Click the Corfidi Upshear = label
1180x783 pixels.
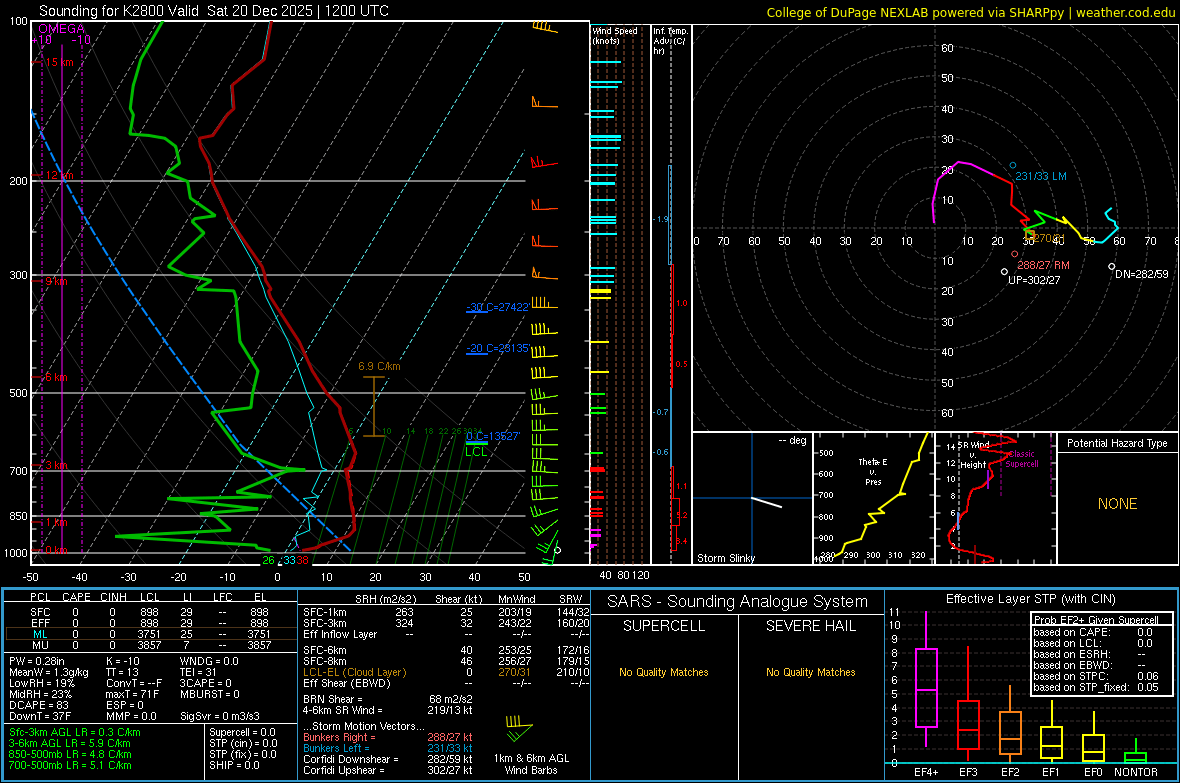point(344,770)
